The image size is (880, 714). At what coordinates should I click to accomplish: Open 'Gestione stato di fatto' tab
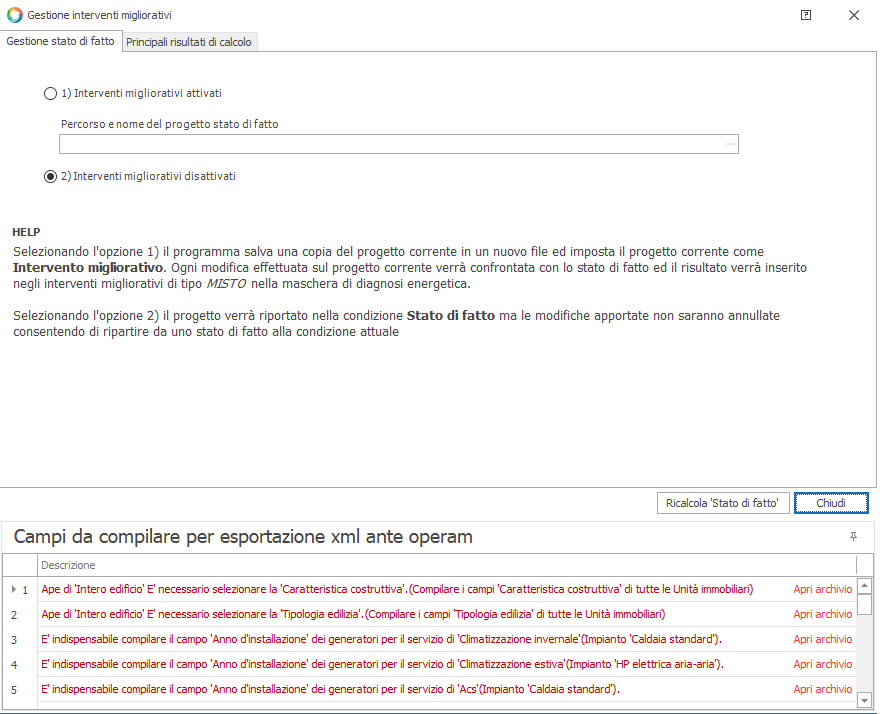point(61,41)
